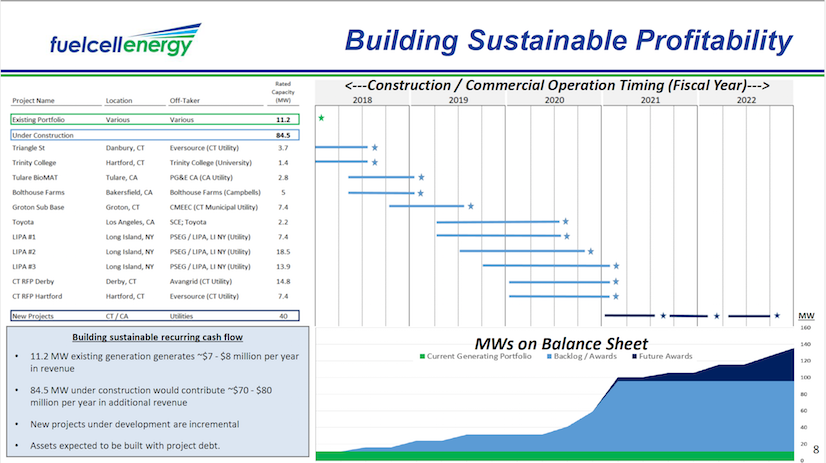This screenshot has height=463, width=826.
Task: Click the 40 MW New Projects capacity
Action: [x=283, y=316]
